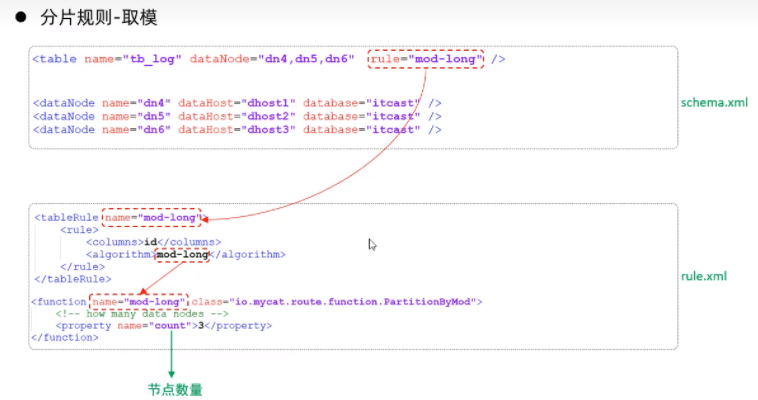Click the boxed mod-long inside the algorithm tag
Screen dimensions: 758x400
click(181, 254)
